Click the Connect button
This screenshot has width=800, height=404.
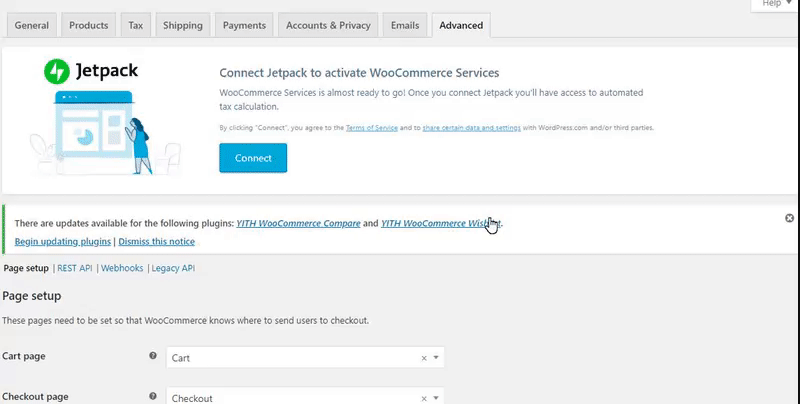pyautogui.click(x=253, y=158)
